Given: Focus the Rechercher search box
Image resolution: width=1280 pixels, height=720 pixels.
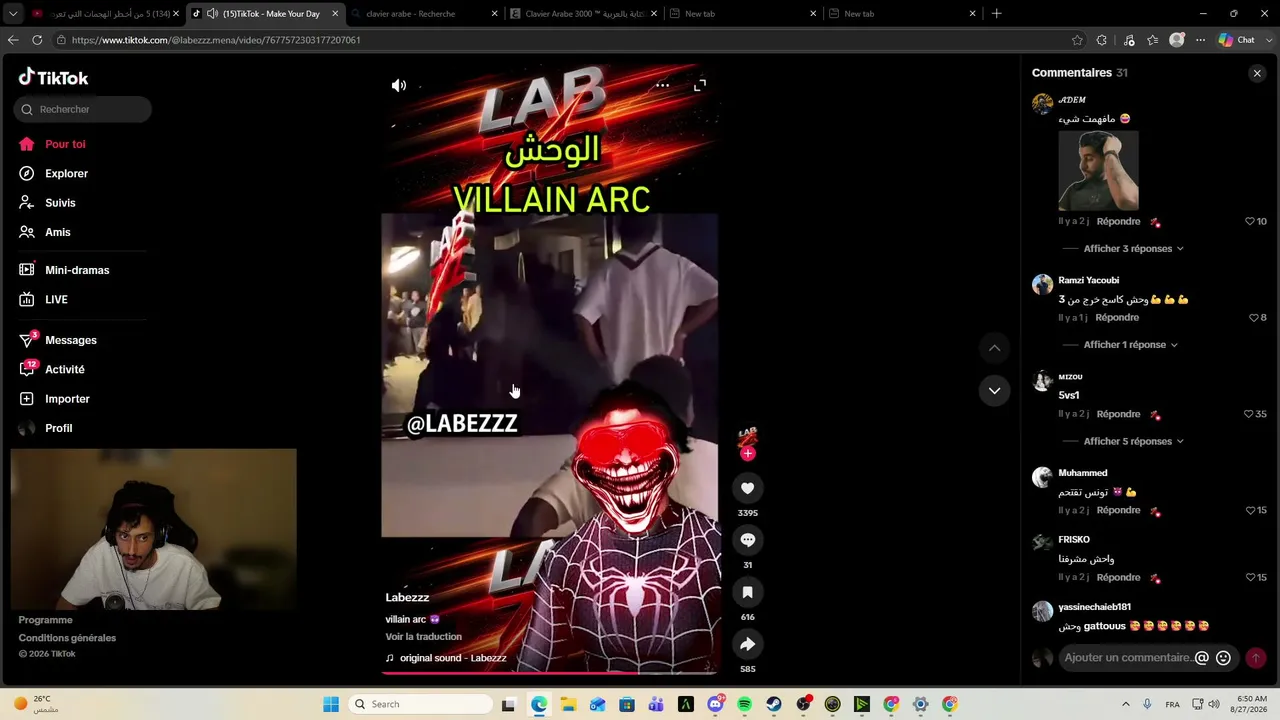Looking at the screenshot, I should (x=83, y=109).
